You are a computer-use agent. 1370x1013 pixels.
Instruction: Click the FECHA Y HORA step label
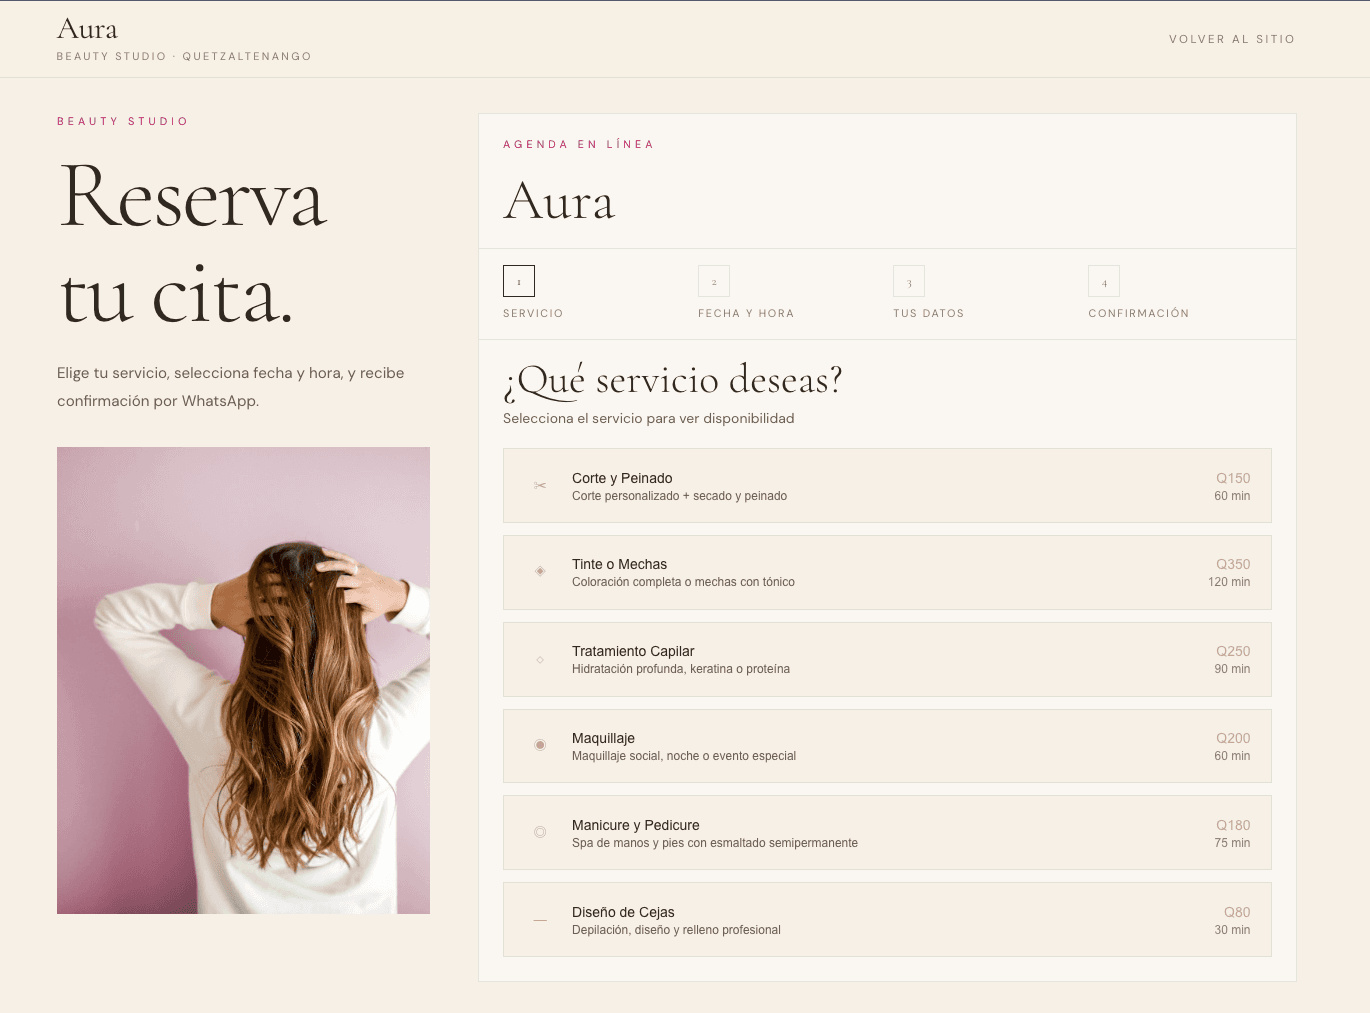746,313
